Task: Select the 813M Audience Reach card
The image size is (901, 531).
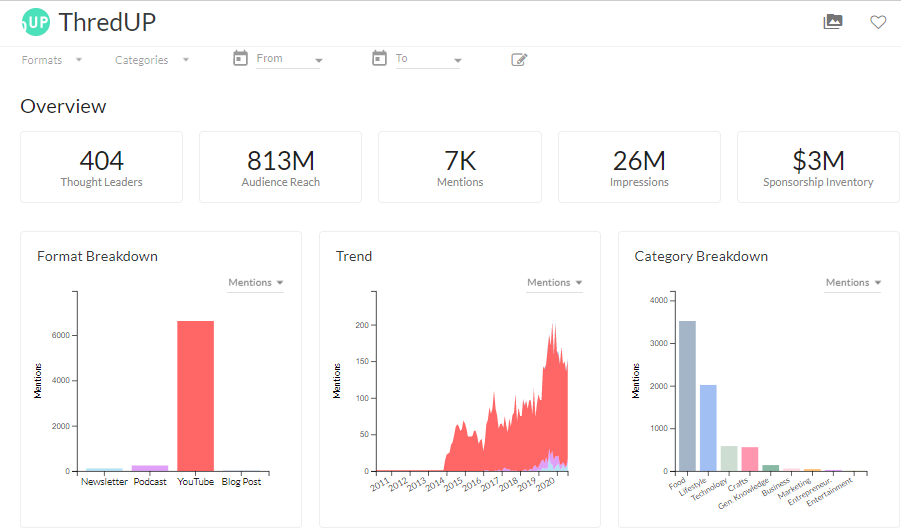Action: [280, 167]
